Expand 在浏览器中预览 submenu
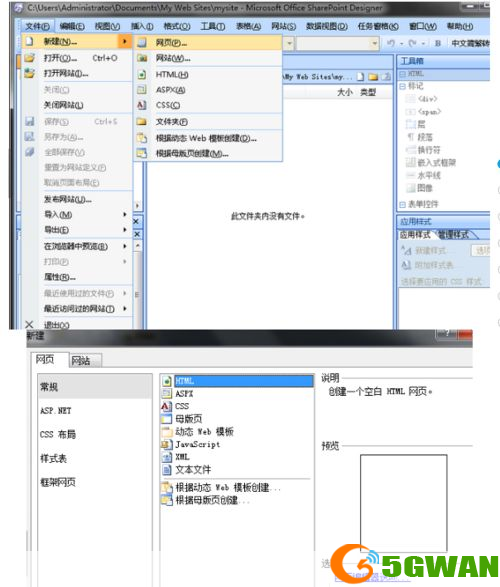The width and height of the screenshot is (500, 587). (76, 246)
